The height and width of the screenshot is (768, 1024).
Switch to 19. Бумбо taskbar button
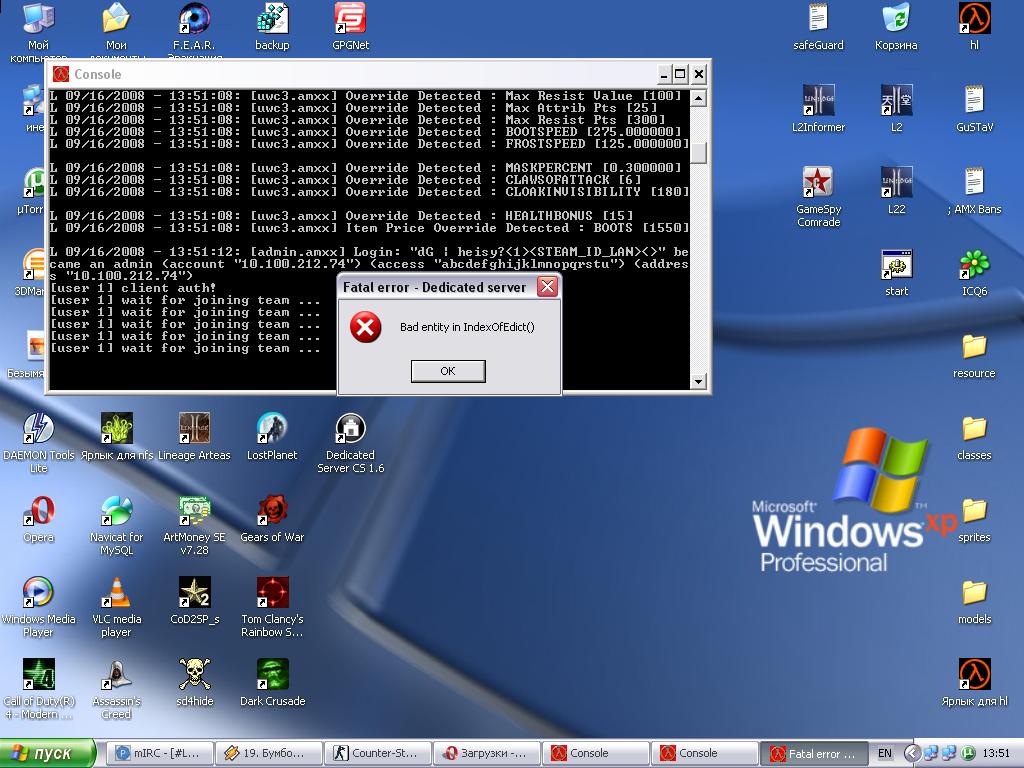pos(268,754)
